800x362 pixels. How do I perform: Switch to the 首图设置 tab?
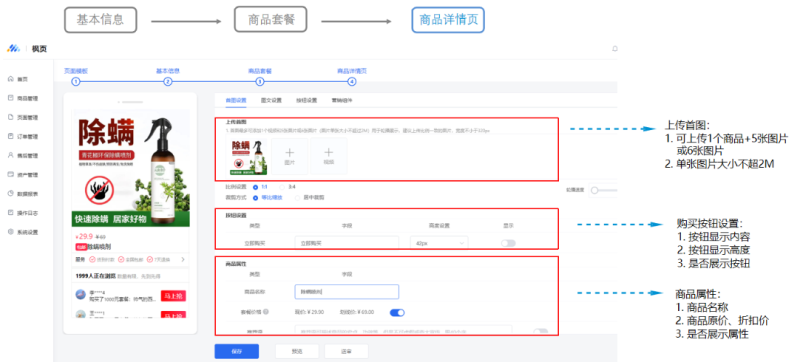click(236, 100)
